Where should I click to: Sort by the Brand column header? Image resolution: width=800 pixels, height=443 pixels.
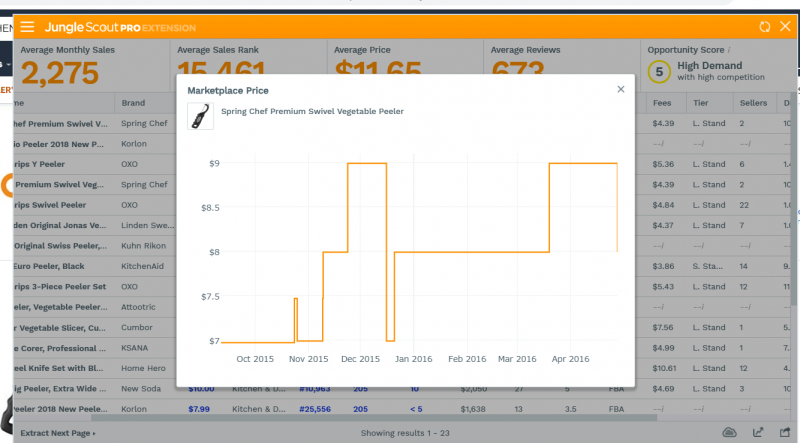133,103
